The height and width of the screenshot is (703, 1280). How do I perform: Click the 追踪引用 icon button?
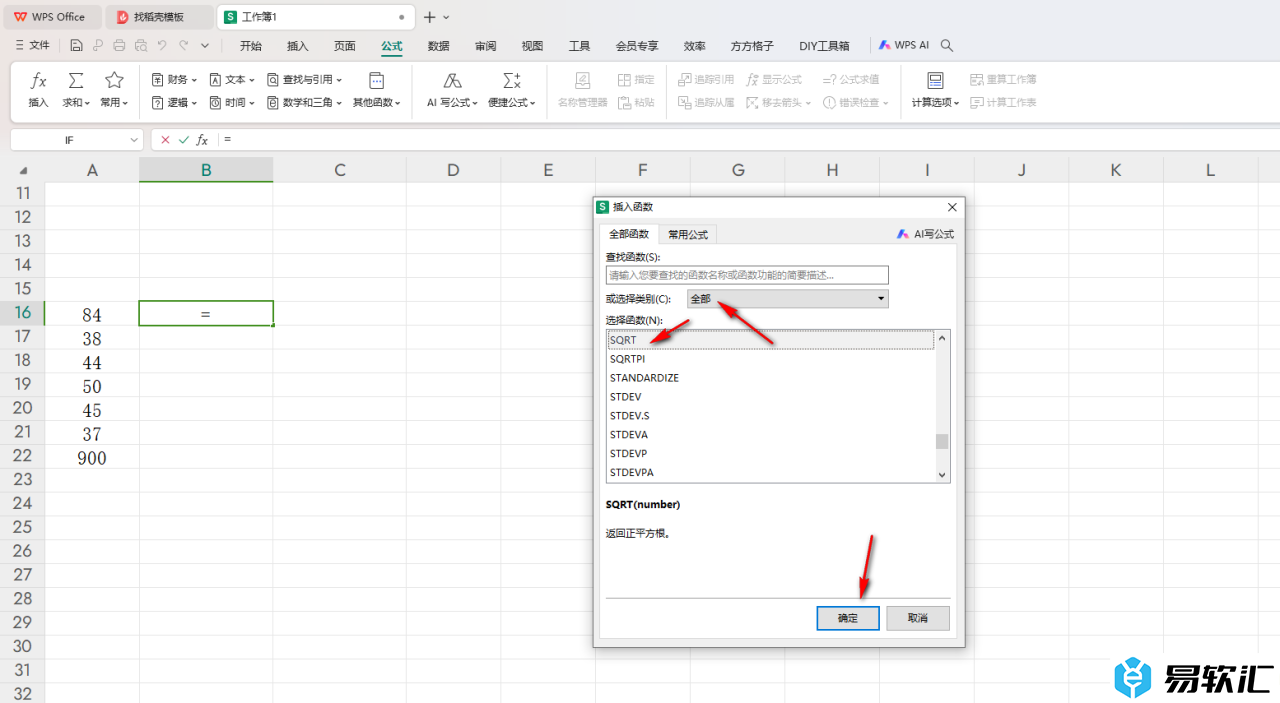coord(706,79)
